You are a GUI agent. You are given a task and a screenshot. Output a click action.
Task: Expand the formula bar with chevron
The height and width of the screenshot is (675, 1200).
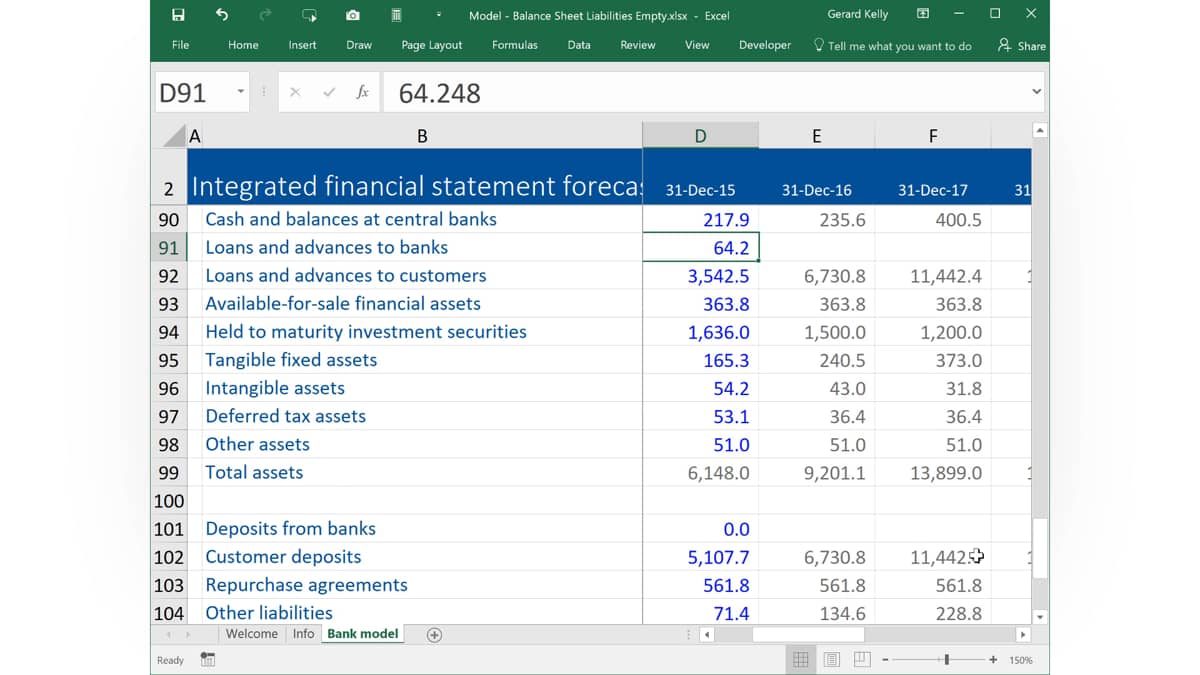pos(1036,92)
